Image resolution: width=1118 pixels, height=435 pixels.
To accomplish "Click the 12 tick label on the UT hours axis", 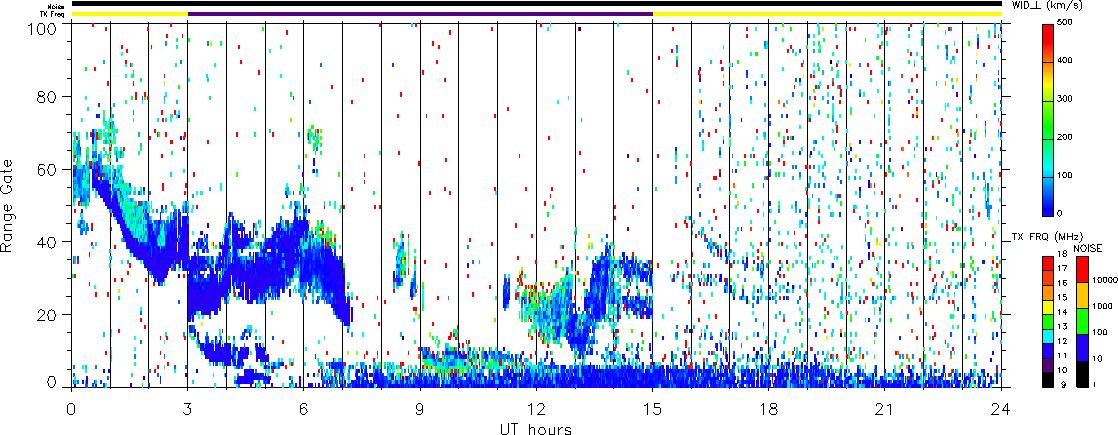I will pos(536,410).
